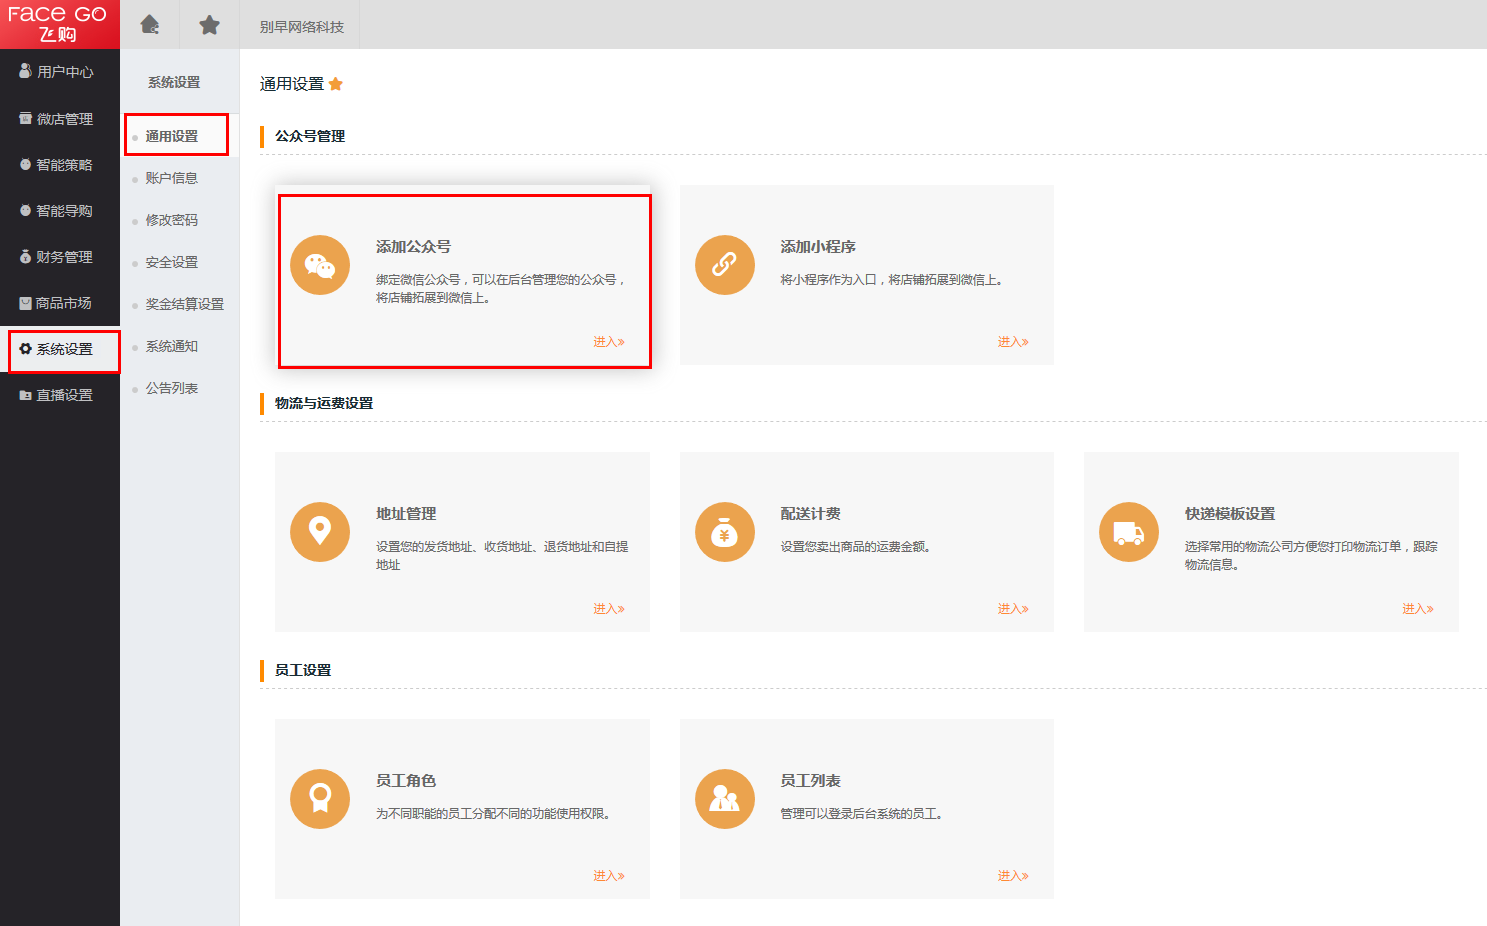Click the truck icon for 快递模板设置

[x=1128, y=532]
